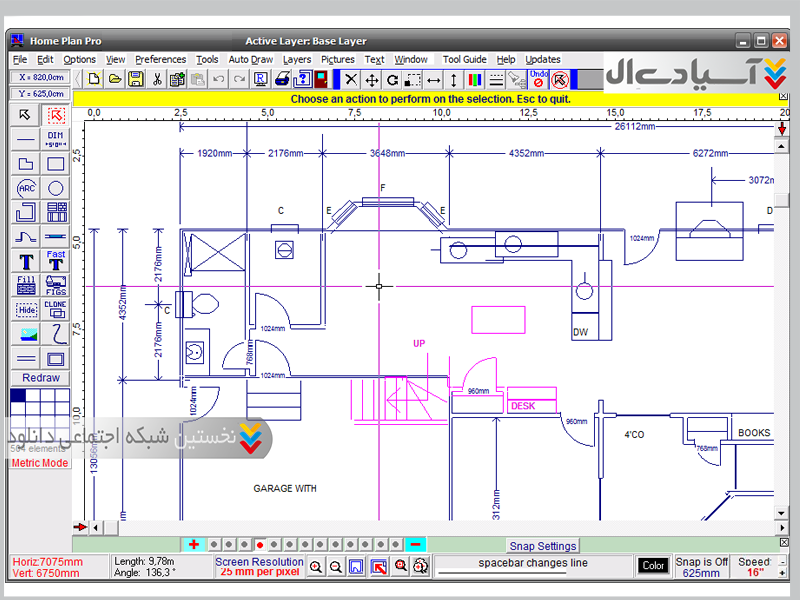
Task: Click the red plus page button
Action: 193,544
